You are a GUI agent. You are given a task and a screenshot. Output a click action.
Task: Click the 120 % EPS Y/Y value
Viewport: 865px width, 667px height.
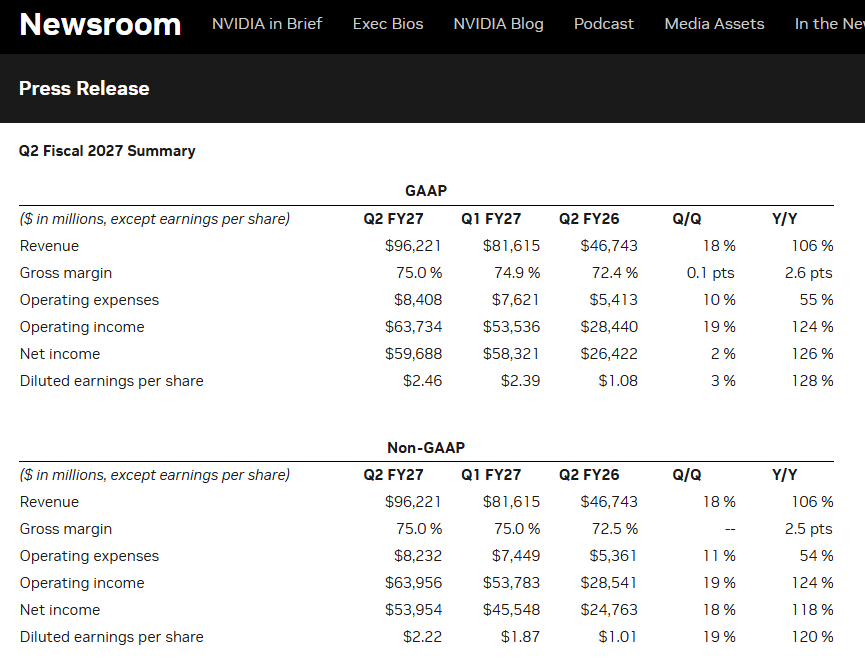(x=813, y=637)
